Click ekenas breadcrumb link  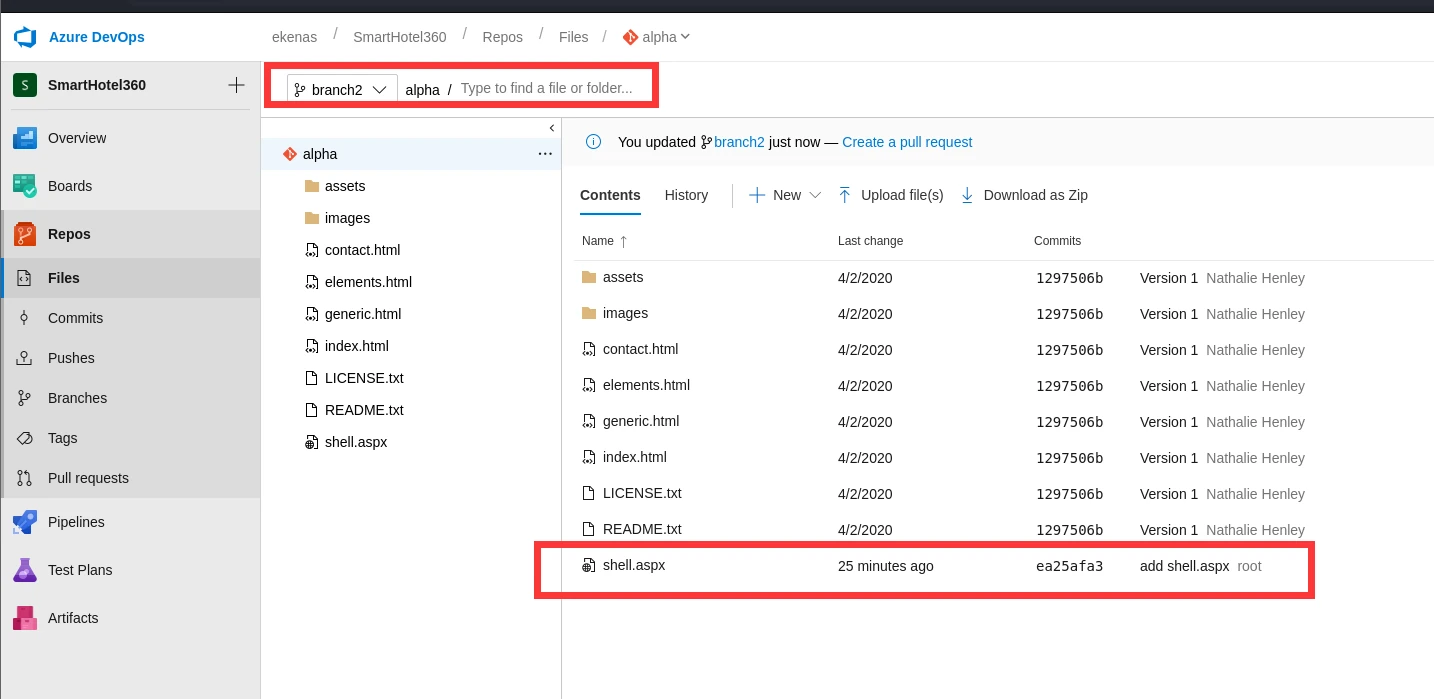tap(294, 37)
